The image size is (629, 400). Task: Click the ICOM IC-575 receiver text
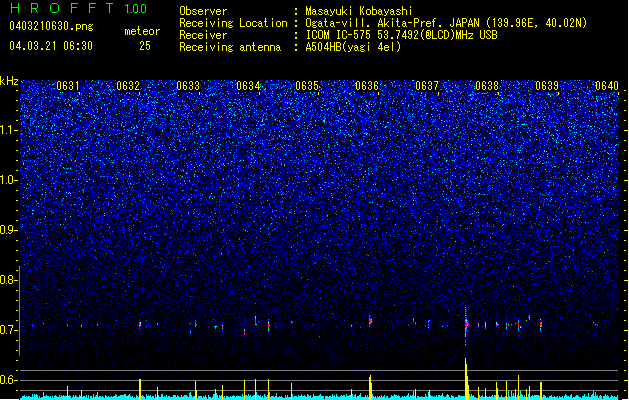point(401,35)
